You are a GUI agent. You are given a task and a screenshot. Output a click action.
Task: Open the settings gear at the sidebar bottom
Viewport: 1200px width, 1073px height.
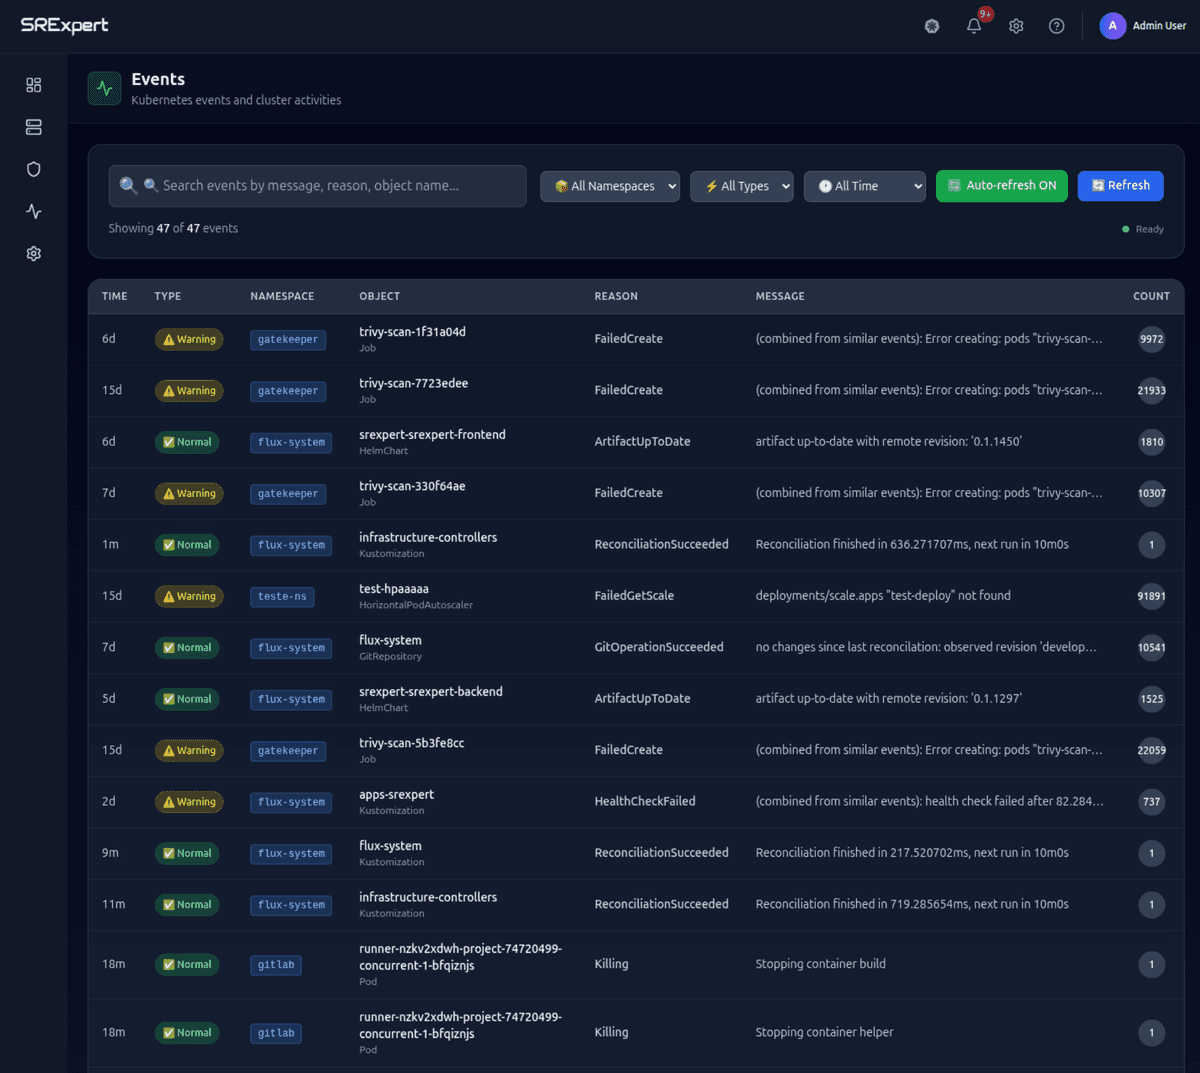click(33, 253)
